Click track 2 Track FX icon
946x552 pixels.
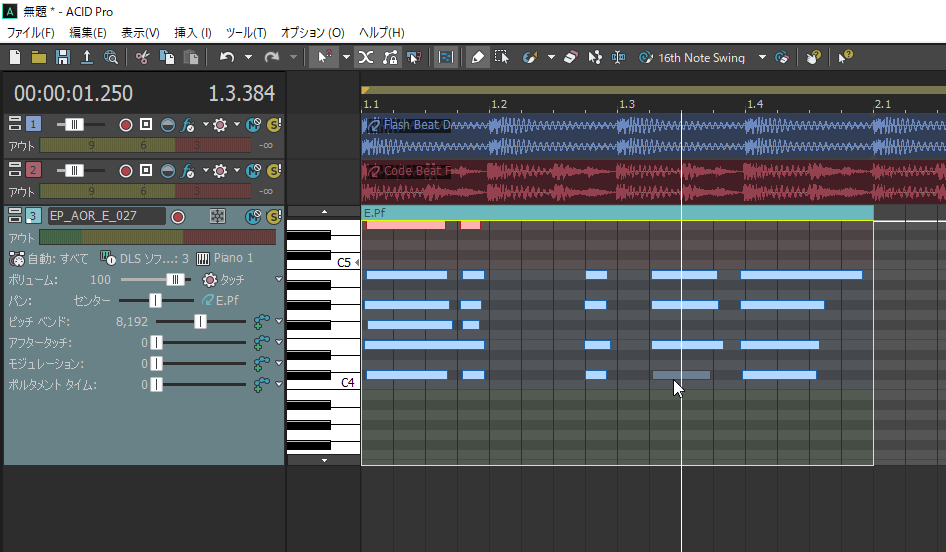click(188, 171)
